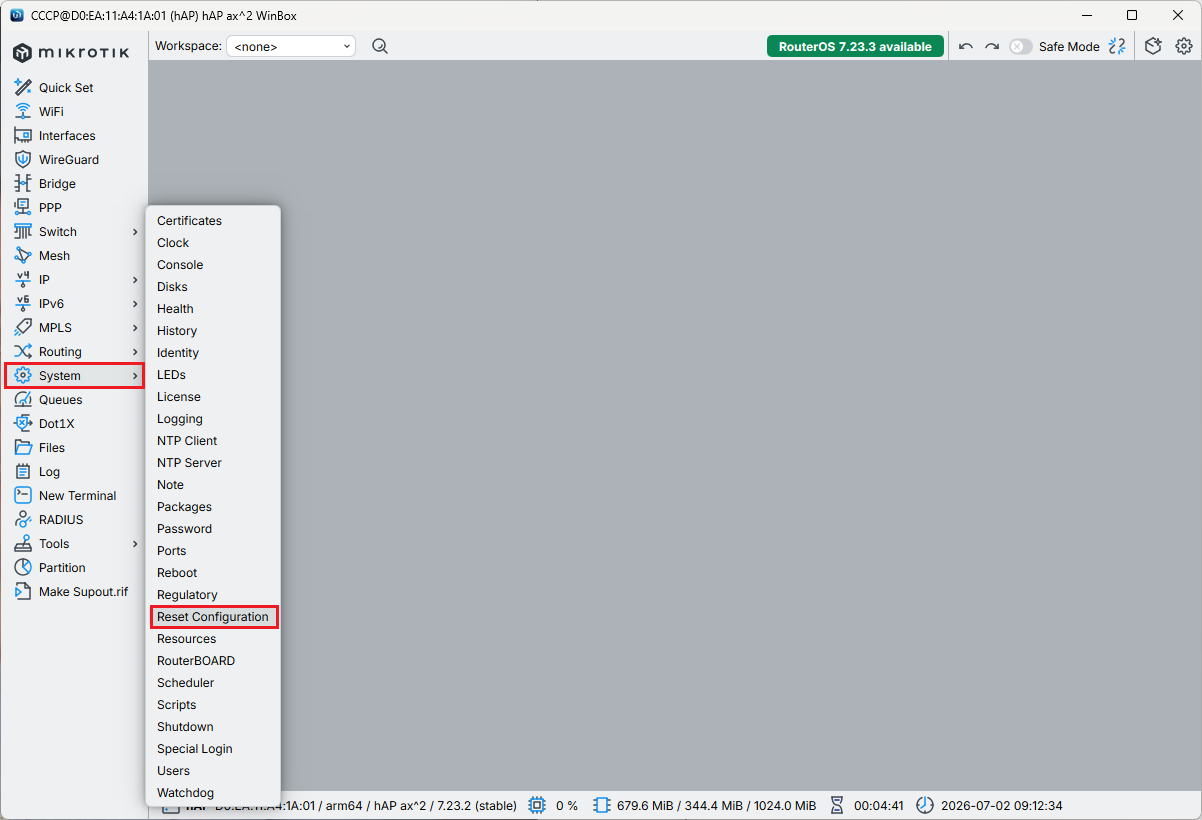The width and height of the screenshot is (1202, 820).
Task: Select Health menu item
Action: coord(175,309)
